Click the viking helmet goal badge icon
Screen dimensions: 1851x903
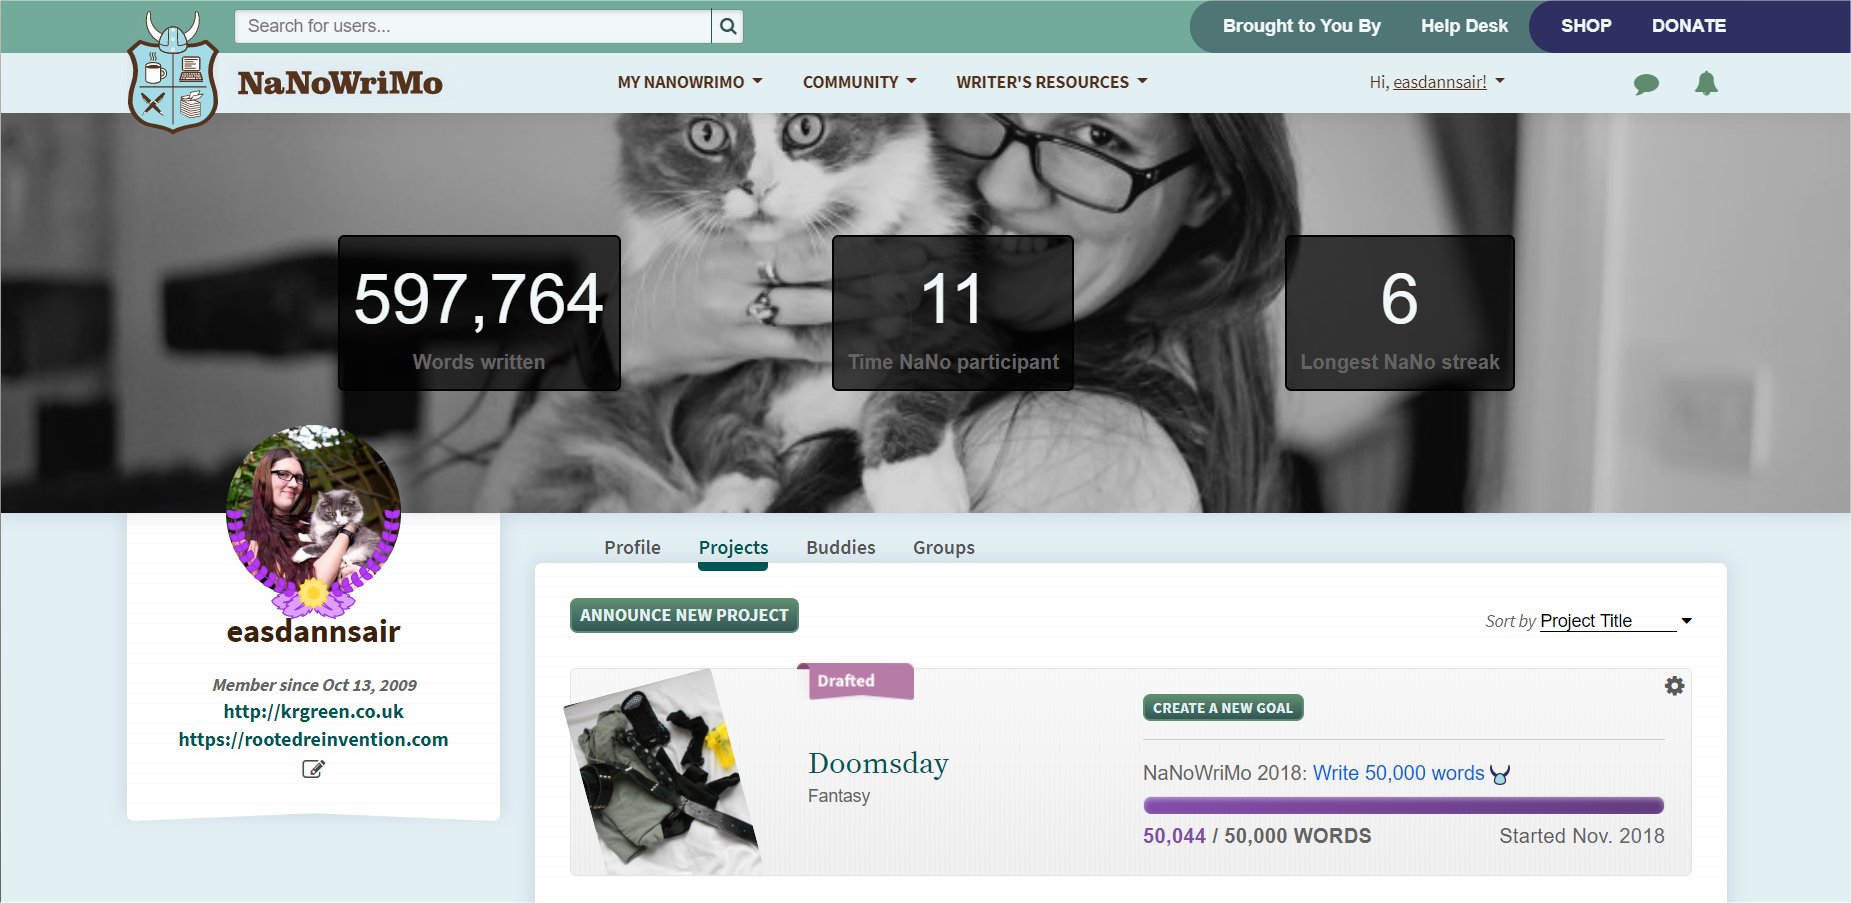pos(1500,774)
